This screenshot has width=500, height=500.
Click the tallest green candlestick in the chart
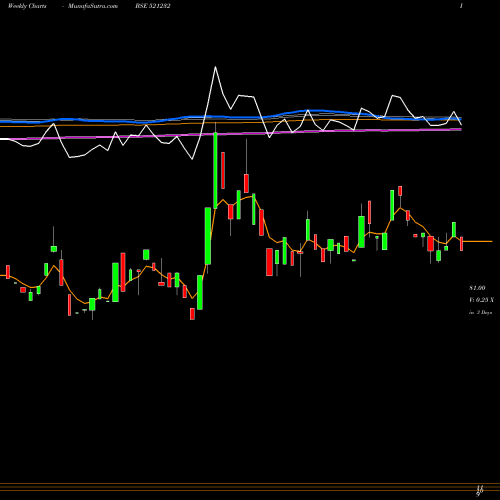point(215,170)
